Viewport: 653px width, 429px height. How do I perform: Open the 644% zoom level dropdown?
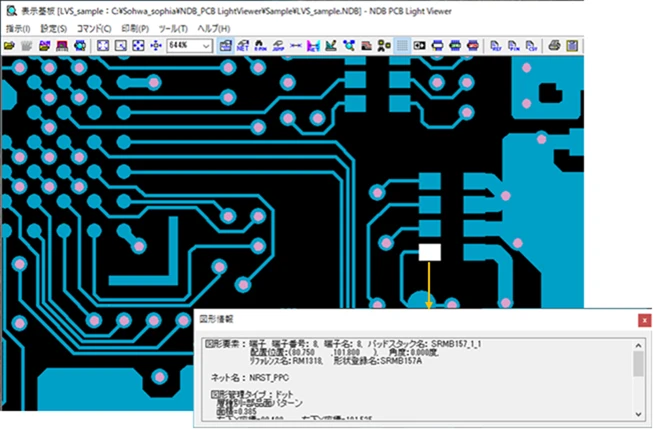click(x=205, y=46)
